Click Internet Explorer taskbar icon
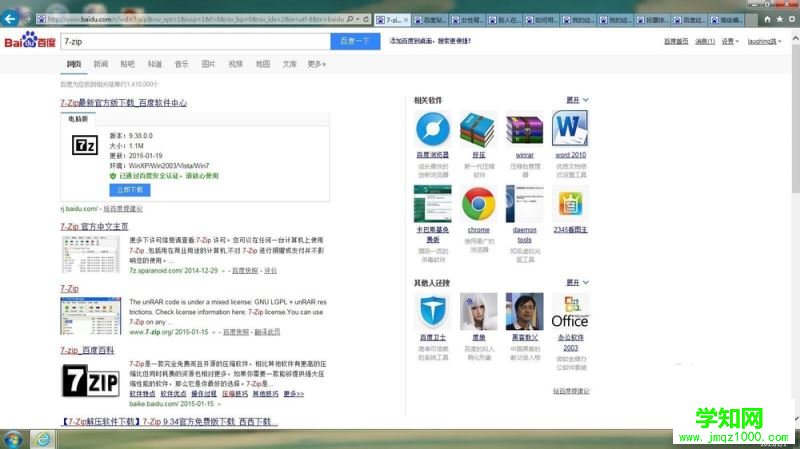Viewport: 800px width, 449px height. point(42,439)
